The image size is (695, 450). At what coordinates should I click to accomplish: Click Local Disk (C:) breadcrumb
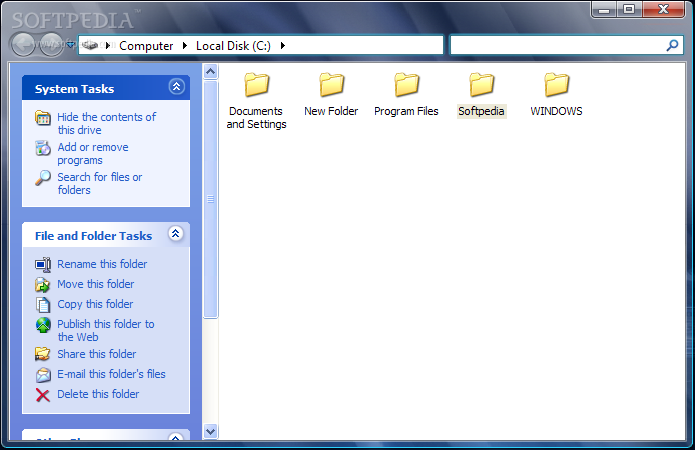tap(233, 46)
